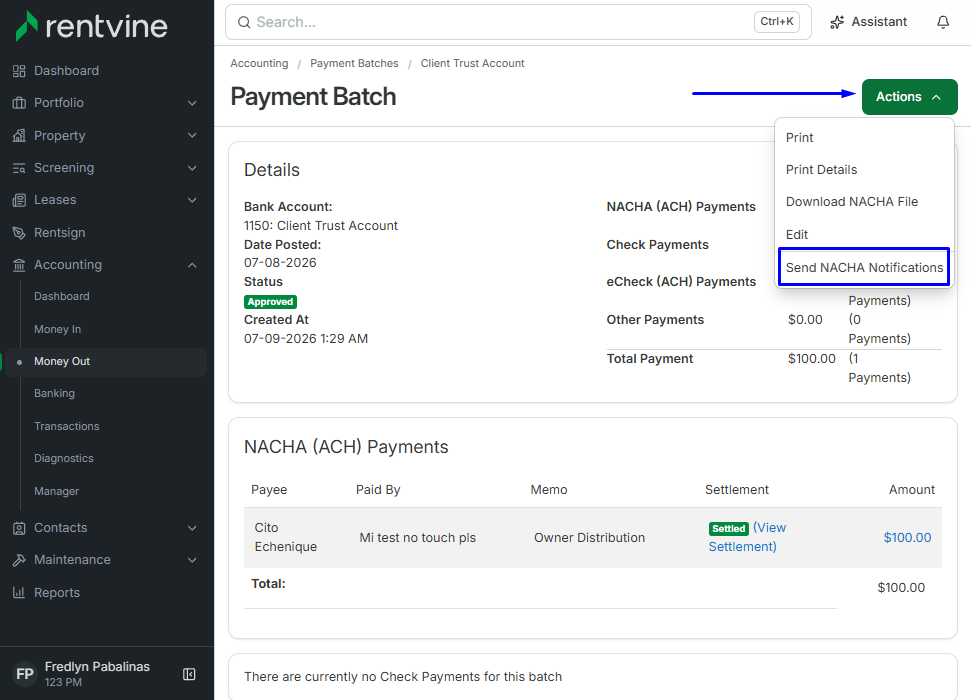Click the FP user avatar
971x700 pixels.
pyautogui.click(x=25, y=674)
